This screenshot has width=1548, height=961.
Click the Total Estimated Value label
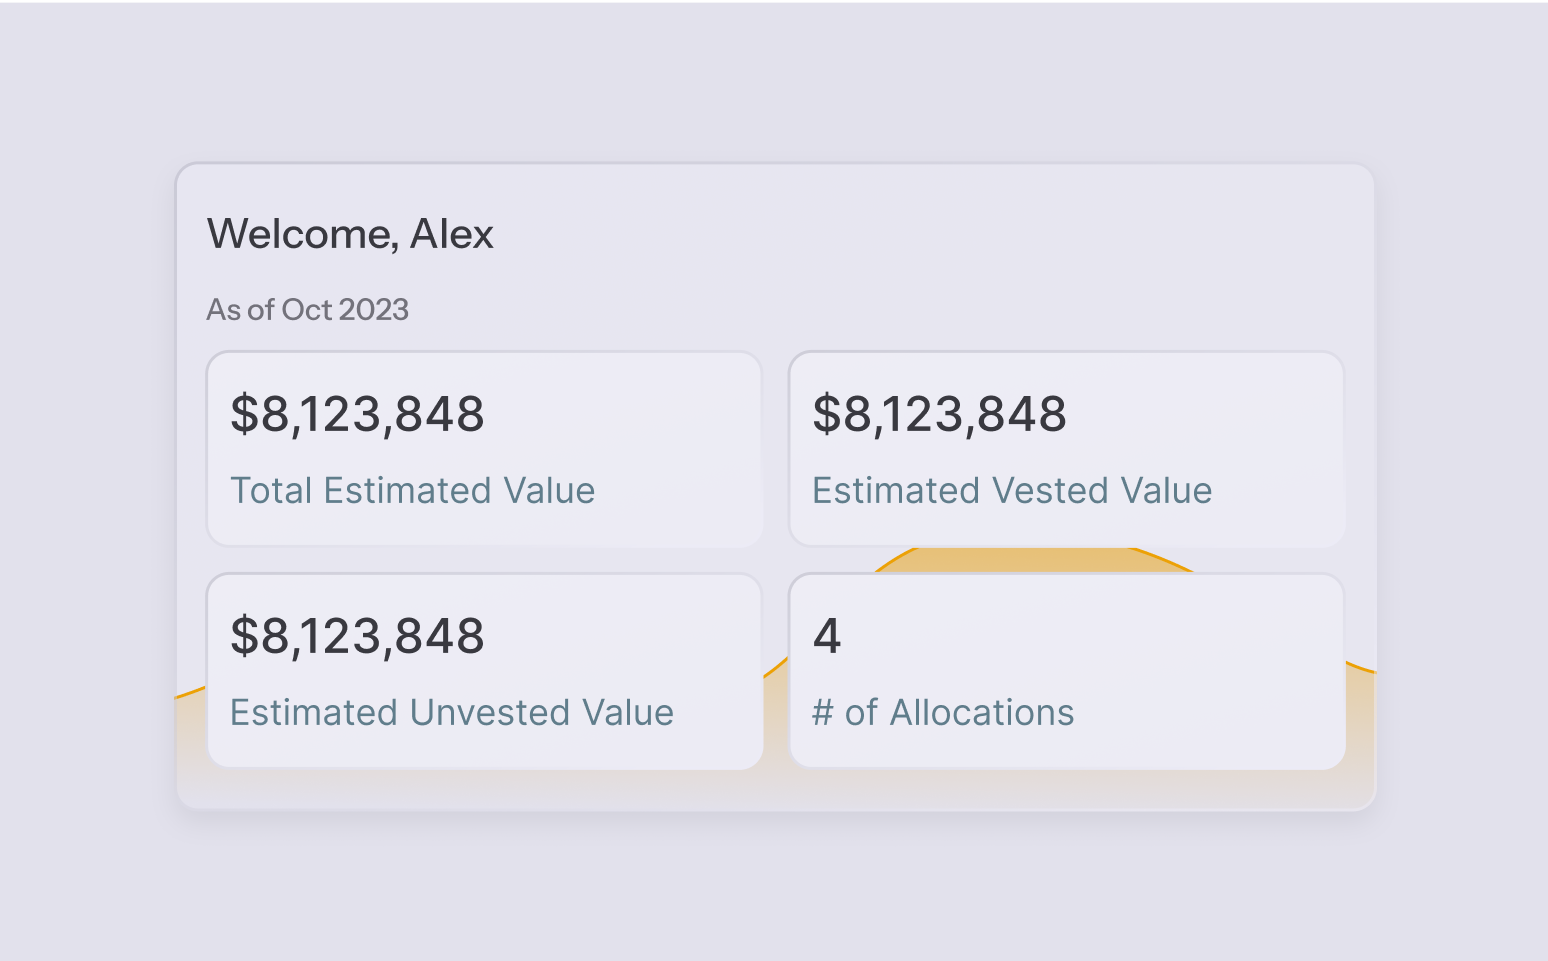pyautogui.click(x=412, y=491)
